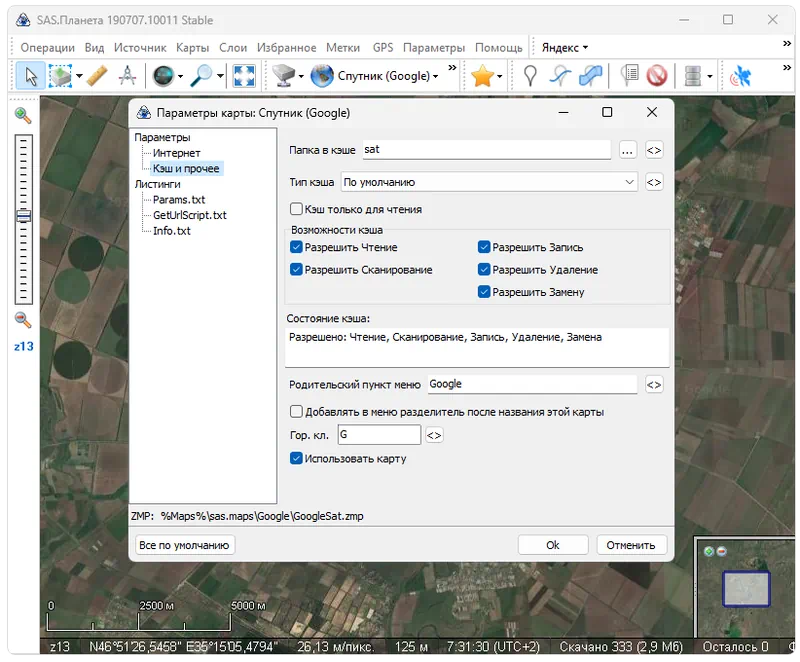Viewport: 800px width, 662px height.
Task: Confirm with the Ok button
Action: (553, 545)
